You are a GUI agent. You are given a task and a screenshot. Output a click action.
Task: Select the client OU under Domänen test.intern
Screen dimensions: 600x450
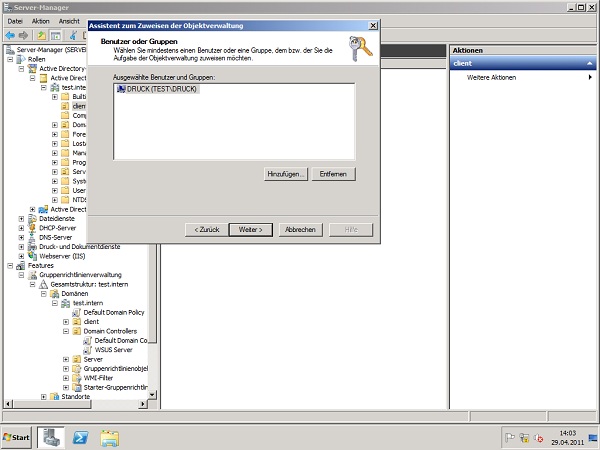(91, 322)
